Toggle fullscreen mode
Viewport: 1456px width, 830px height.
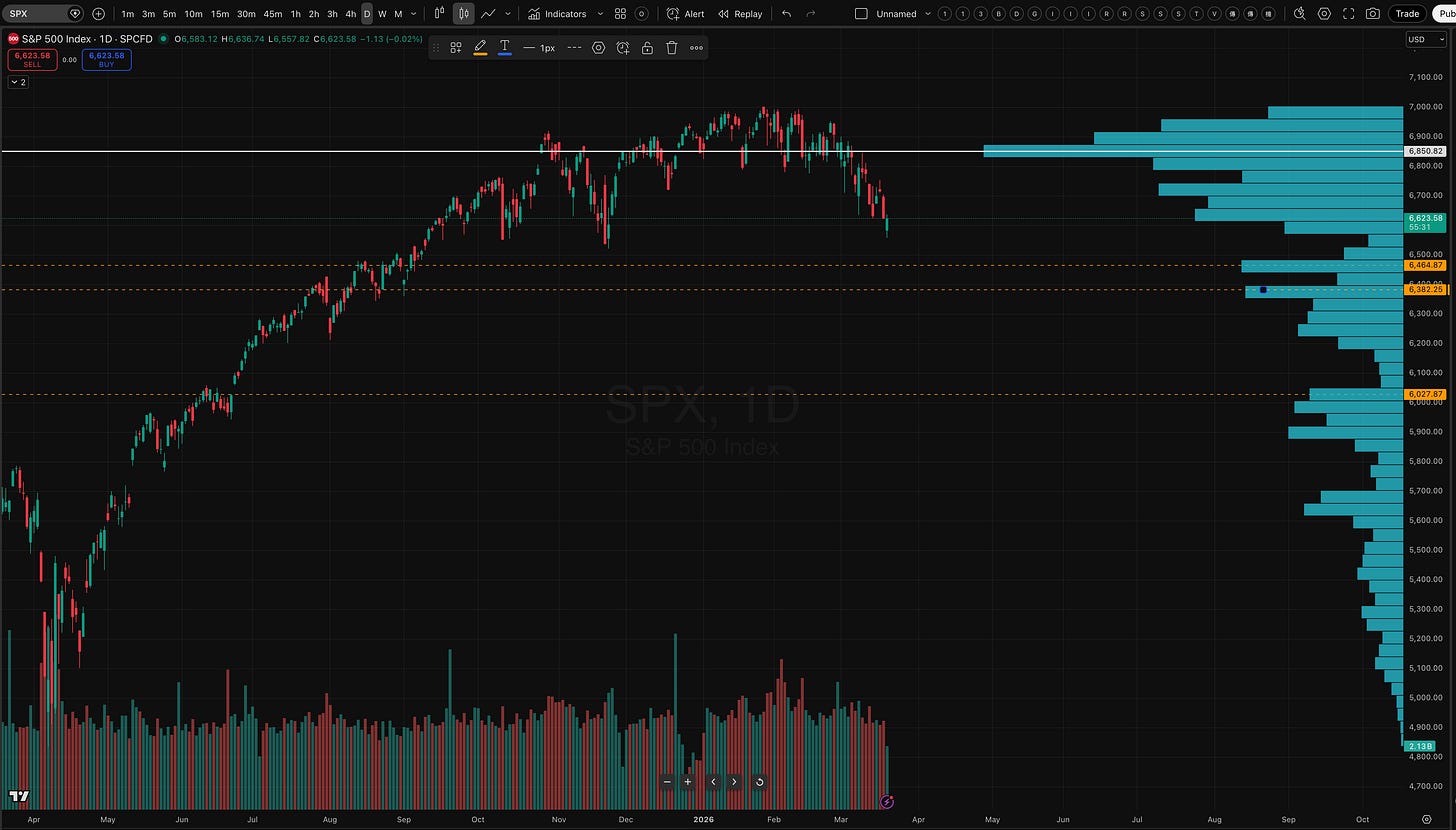1349,14
